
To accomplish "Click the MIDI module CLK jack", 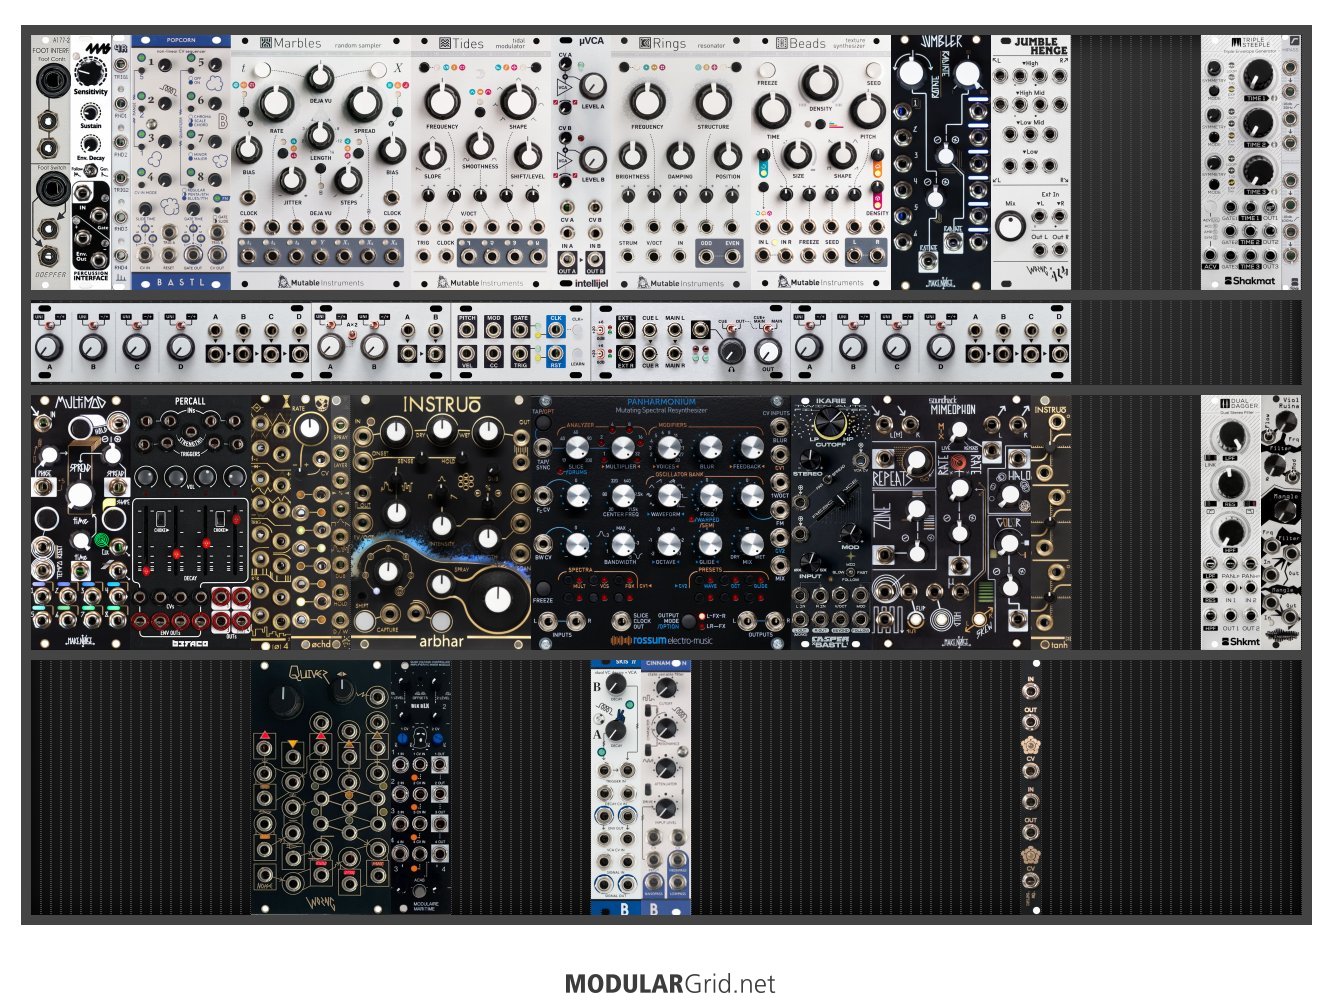I will tap(555, 330).
